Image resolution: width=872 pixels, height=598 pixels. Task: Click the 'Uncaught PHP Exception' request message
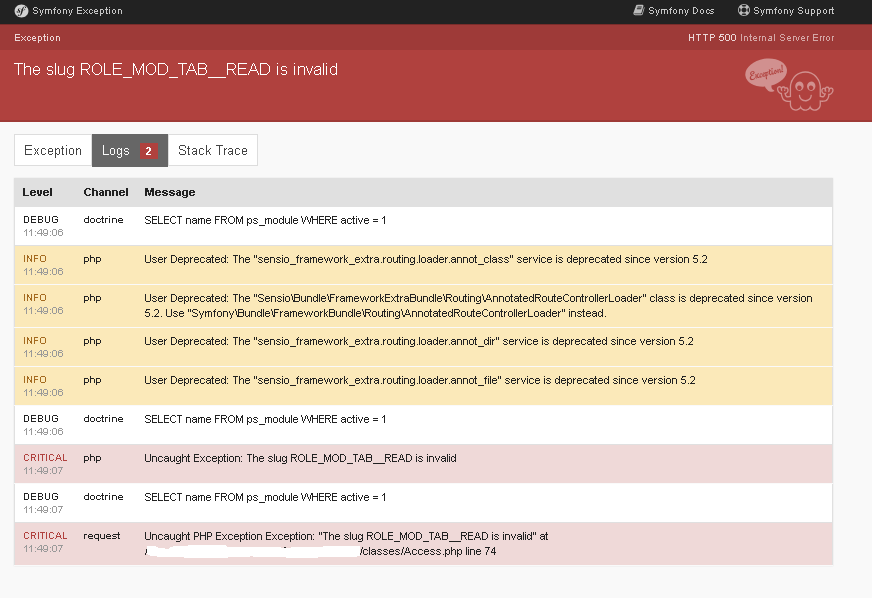point(346,543)
